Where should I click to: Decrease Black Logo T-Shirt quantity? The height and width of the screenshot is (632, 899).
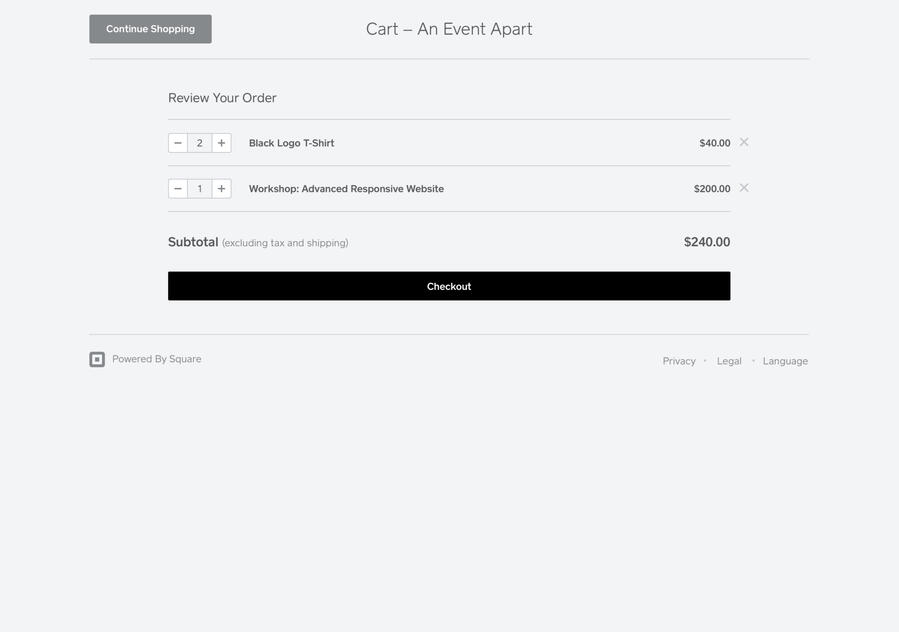coord(178,143)
